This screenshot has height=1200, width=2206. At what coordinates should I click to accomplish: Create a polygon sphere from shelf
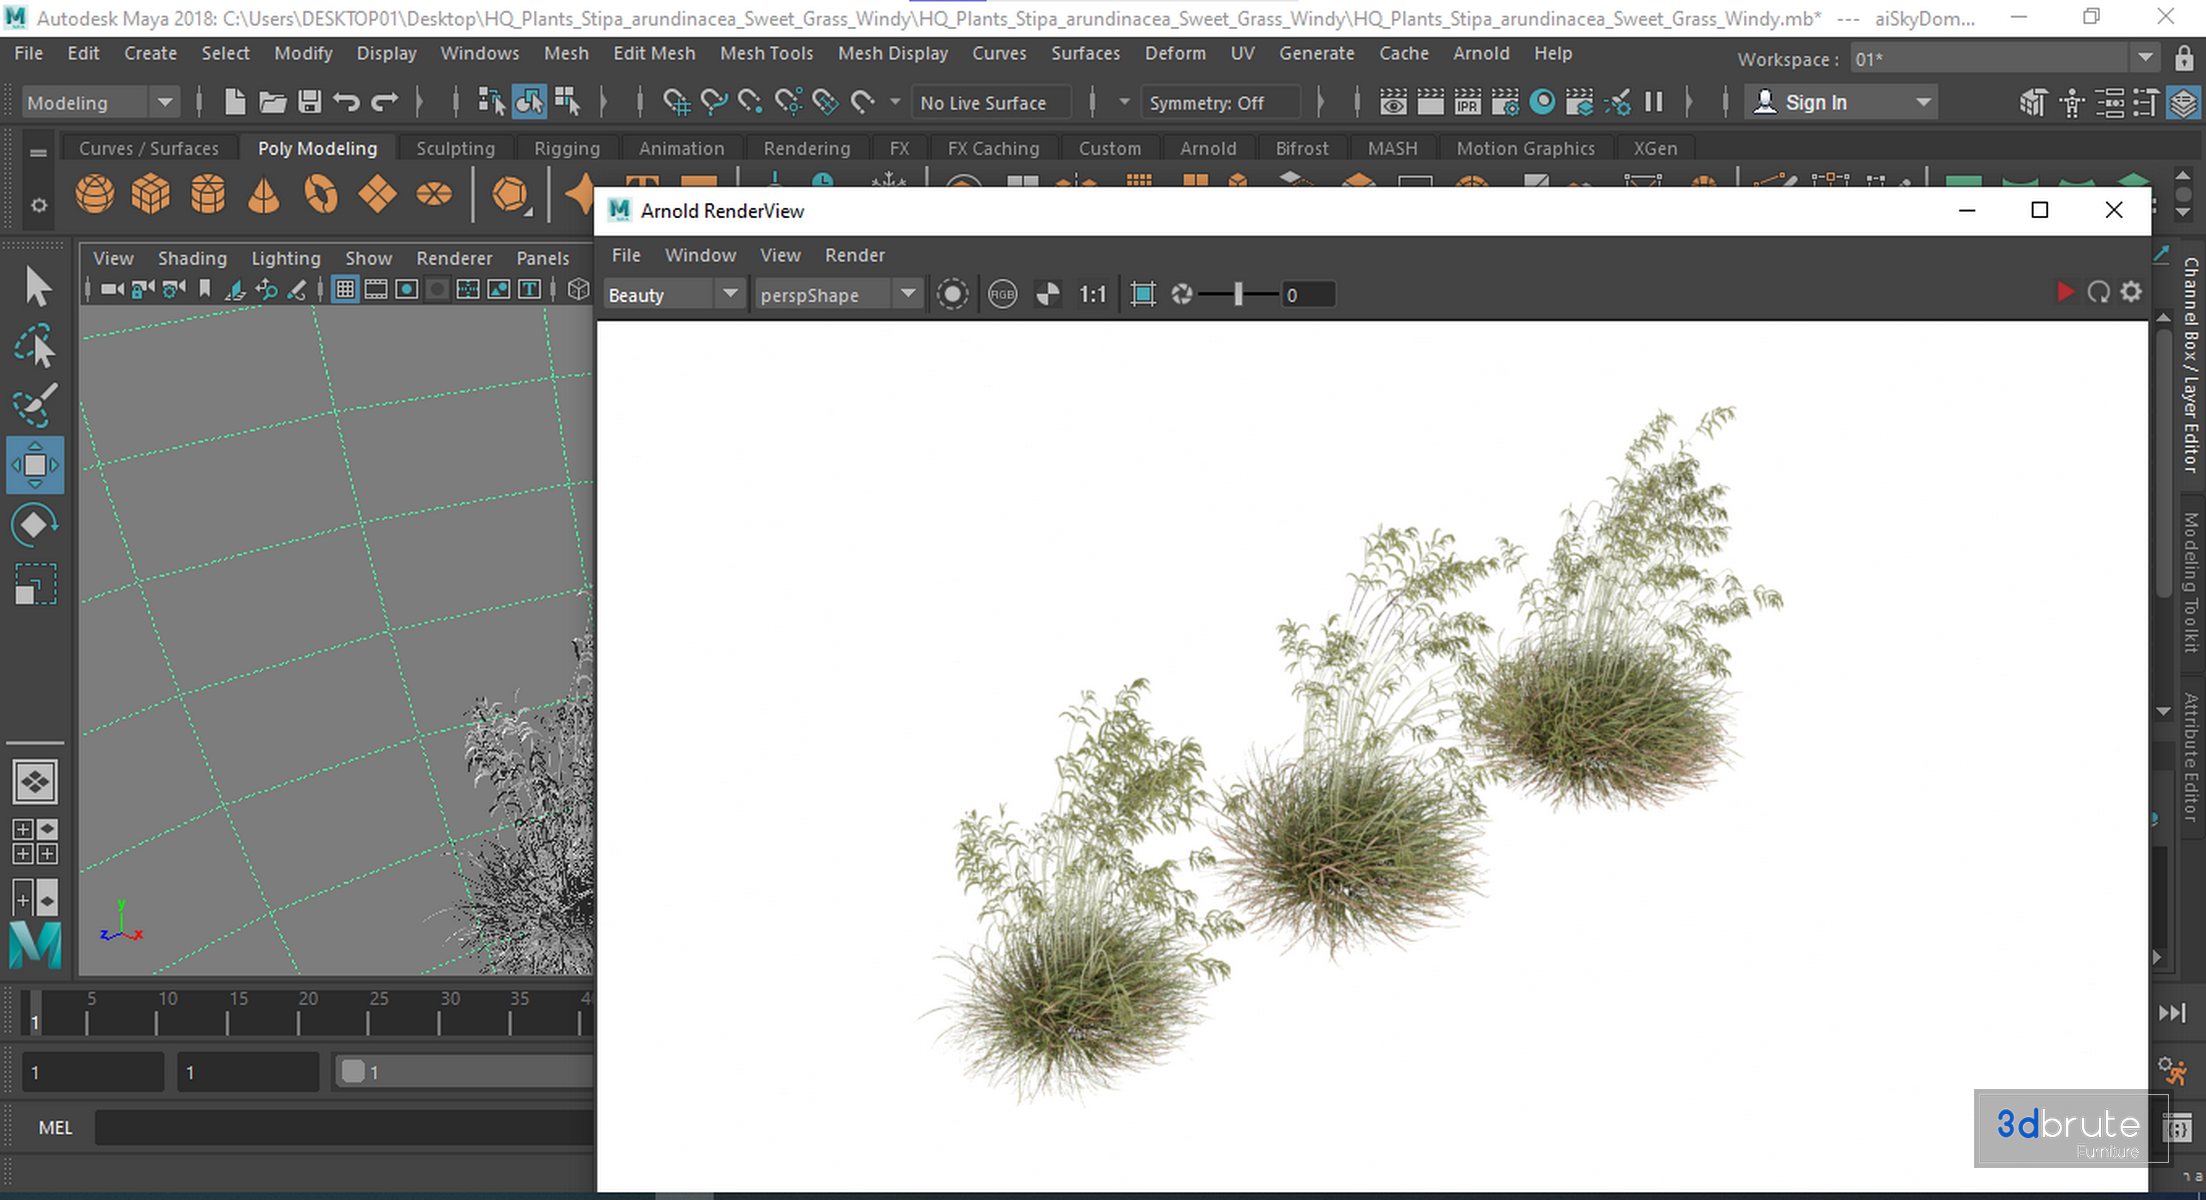point(95,194)
